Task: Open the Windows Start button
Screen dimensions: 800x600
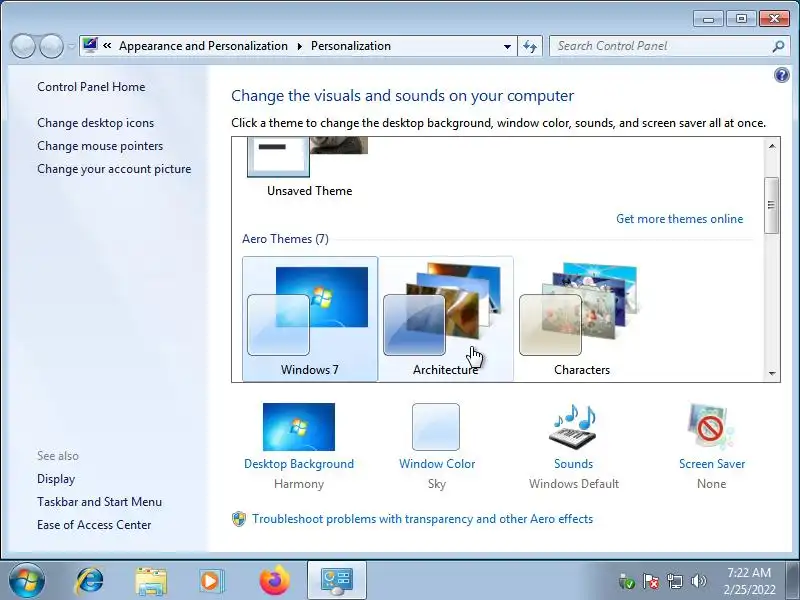Action: [x=26, y=581]
